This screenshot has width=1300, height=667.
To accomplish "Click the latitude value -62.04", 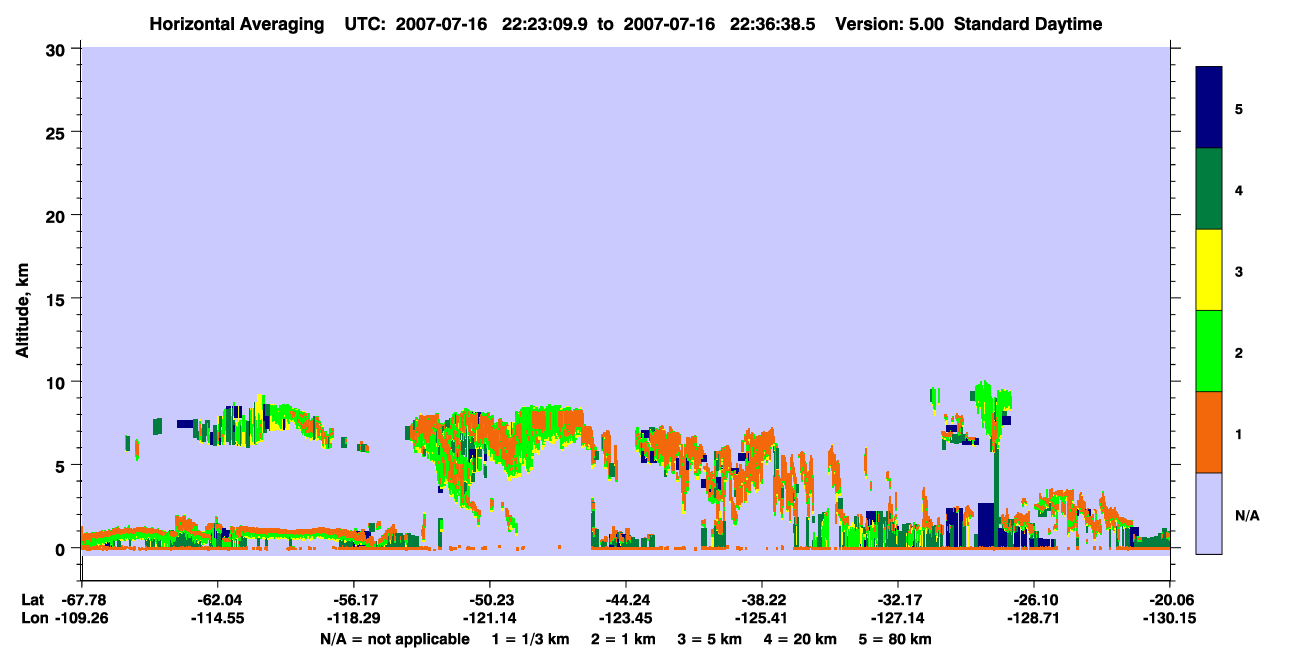I will [217, 600].
